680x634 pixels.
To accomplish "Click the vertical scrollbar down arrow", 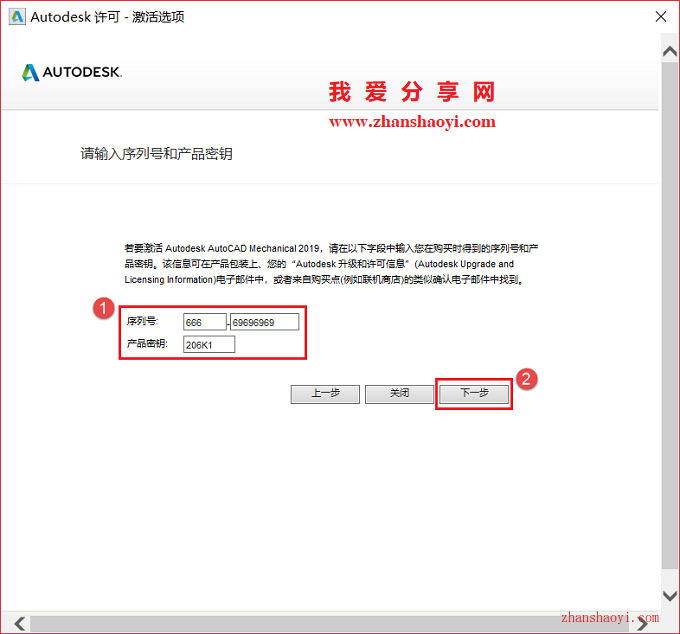I will point(670,596).
